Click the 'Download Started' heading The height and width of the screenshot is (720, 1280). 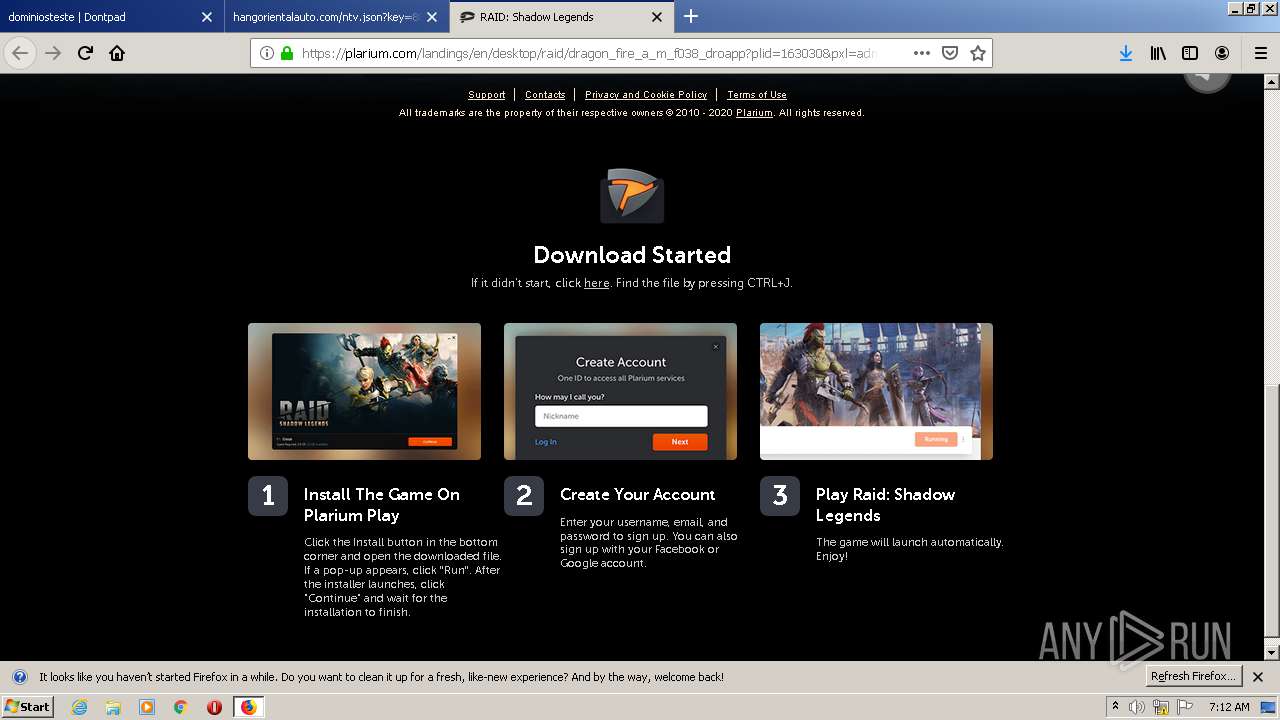coord(632,255)
